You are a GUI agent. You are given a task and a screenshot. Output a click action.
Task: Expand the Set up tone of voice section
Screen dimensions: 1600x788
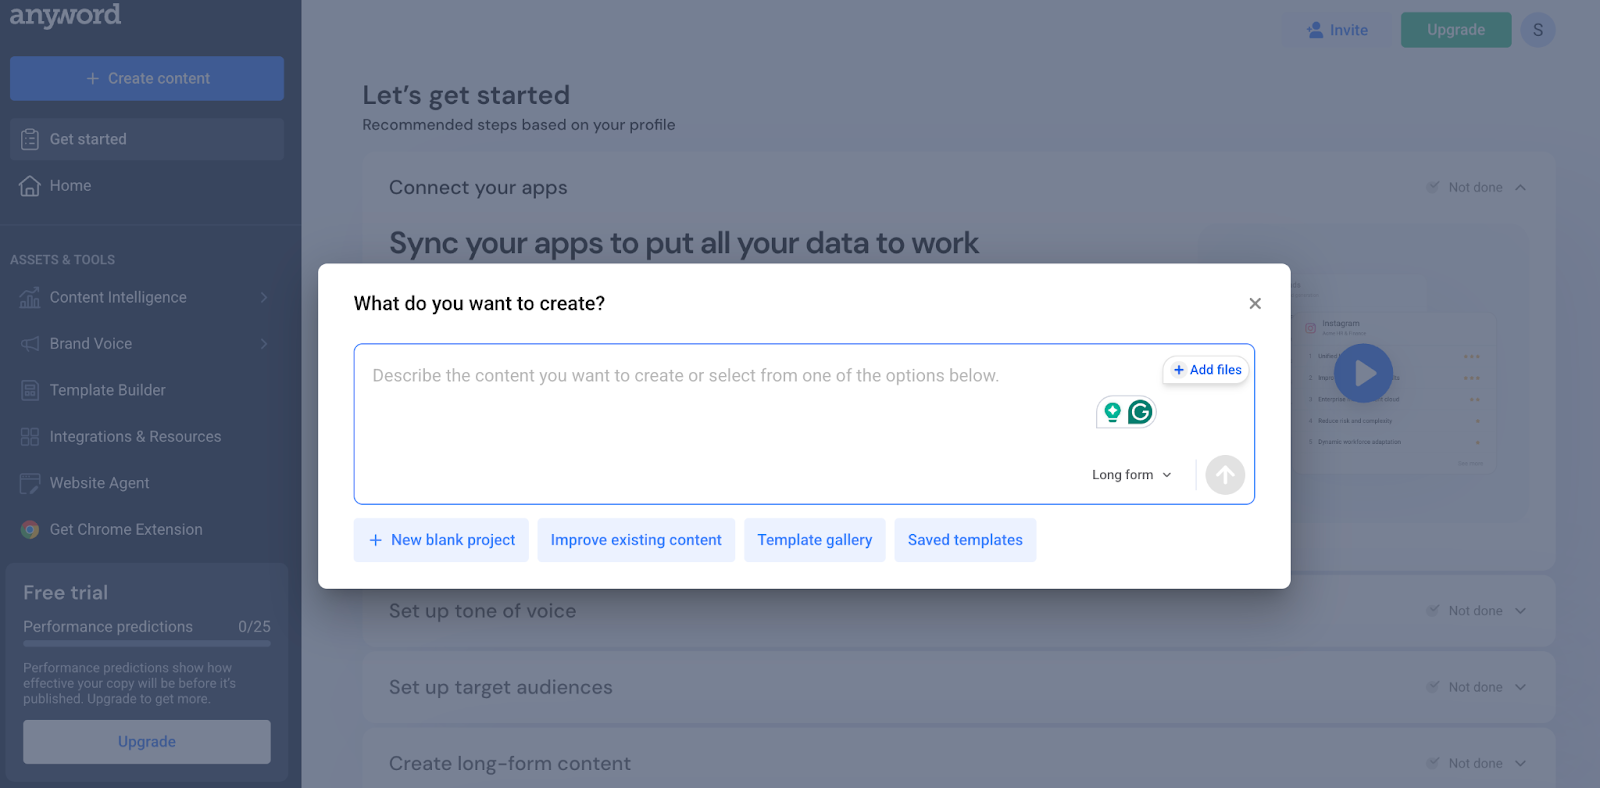click(x=1520, y=611)
